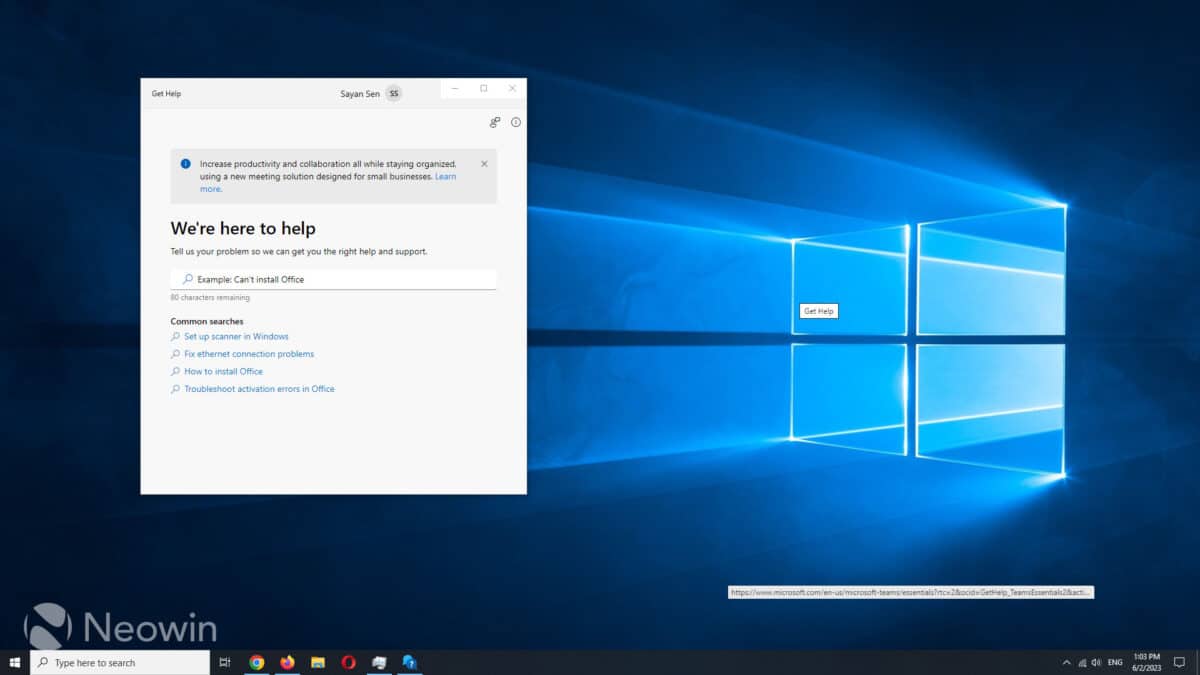Open Firefox from the taskbar
The height and width of the screenshot is (675, 1200).
[x=288, y=662]
